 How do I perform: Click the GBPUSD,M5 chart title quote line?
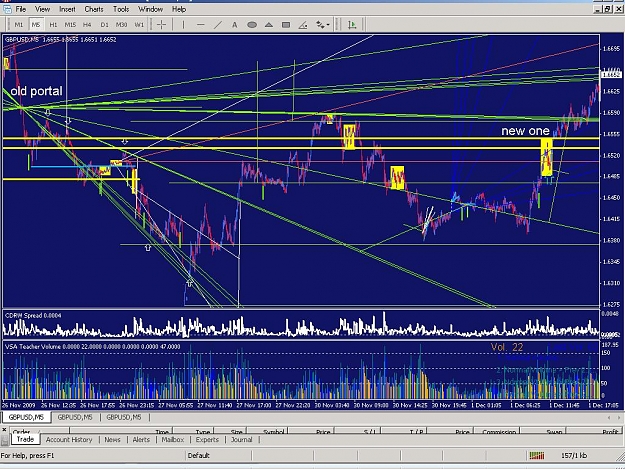pyautogui.click(x=61, y=39)
